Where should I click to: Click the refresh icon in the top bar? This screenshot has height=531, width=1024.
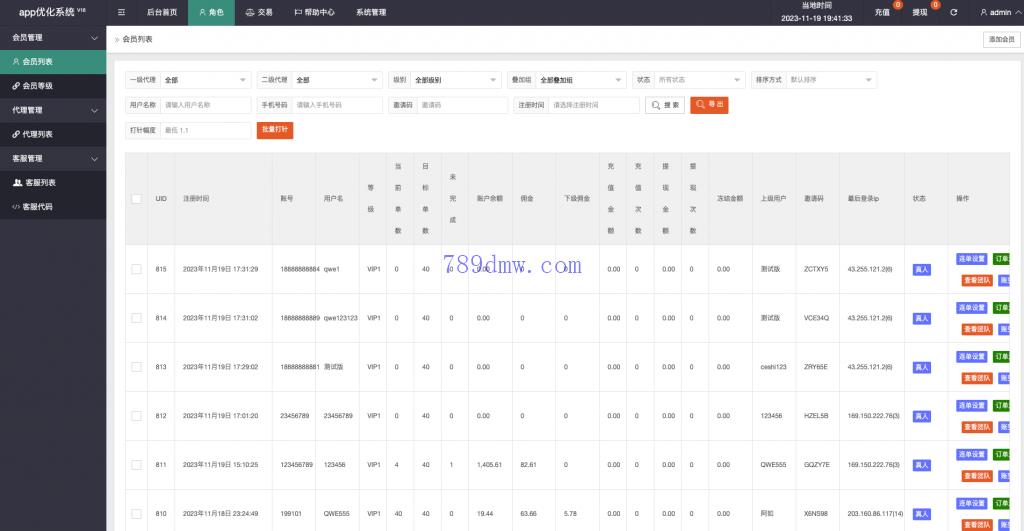pyautogui.click(x=953, y=13)
